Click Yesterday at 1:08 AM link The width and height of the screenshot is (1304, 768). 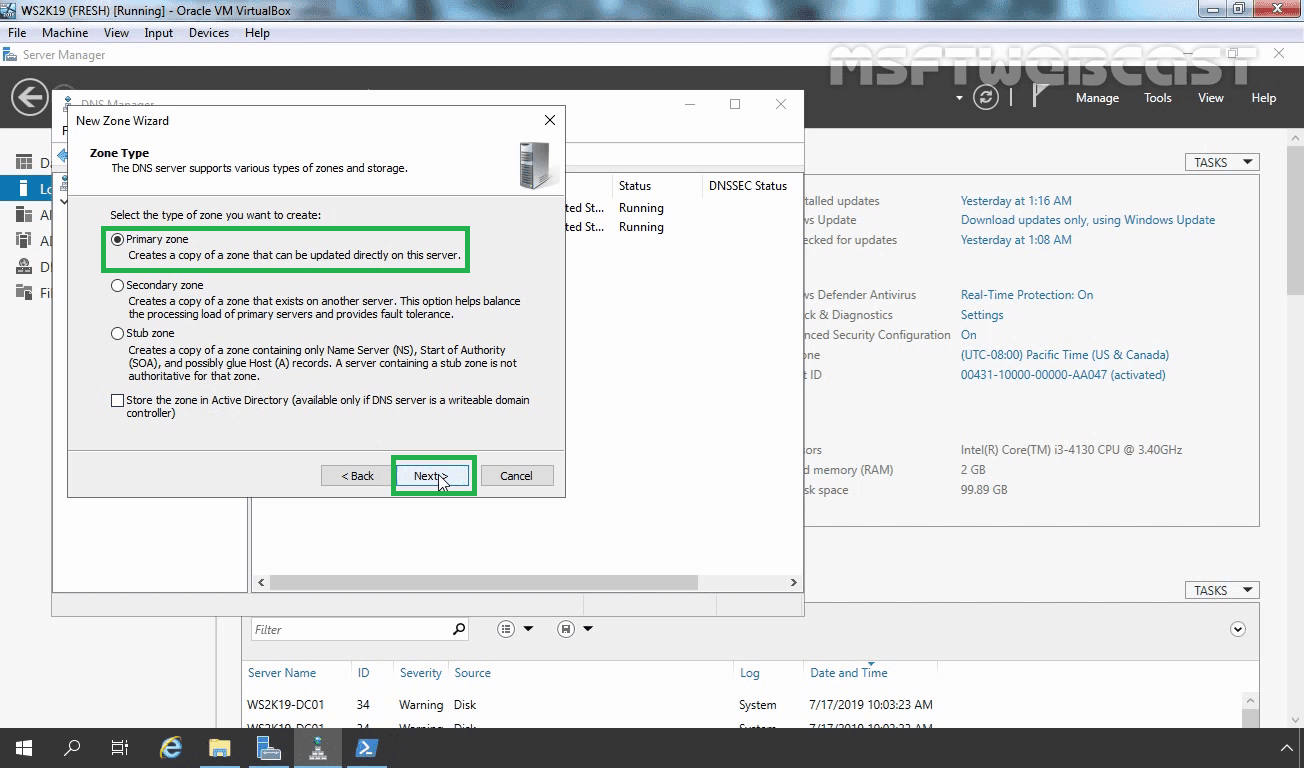(1016, 240)
